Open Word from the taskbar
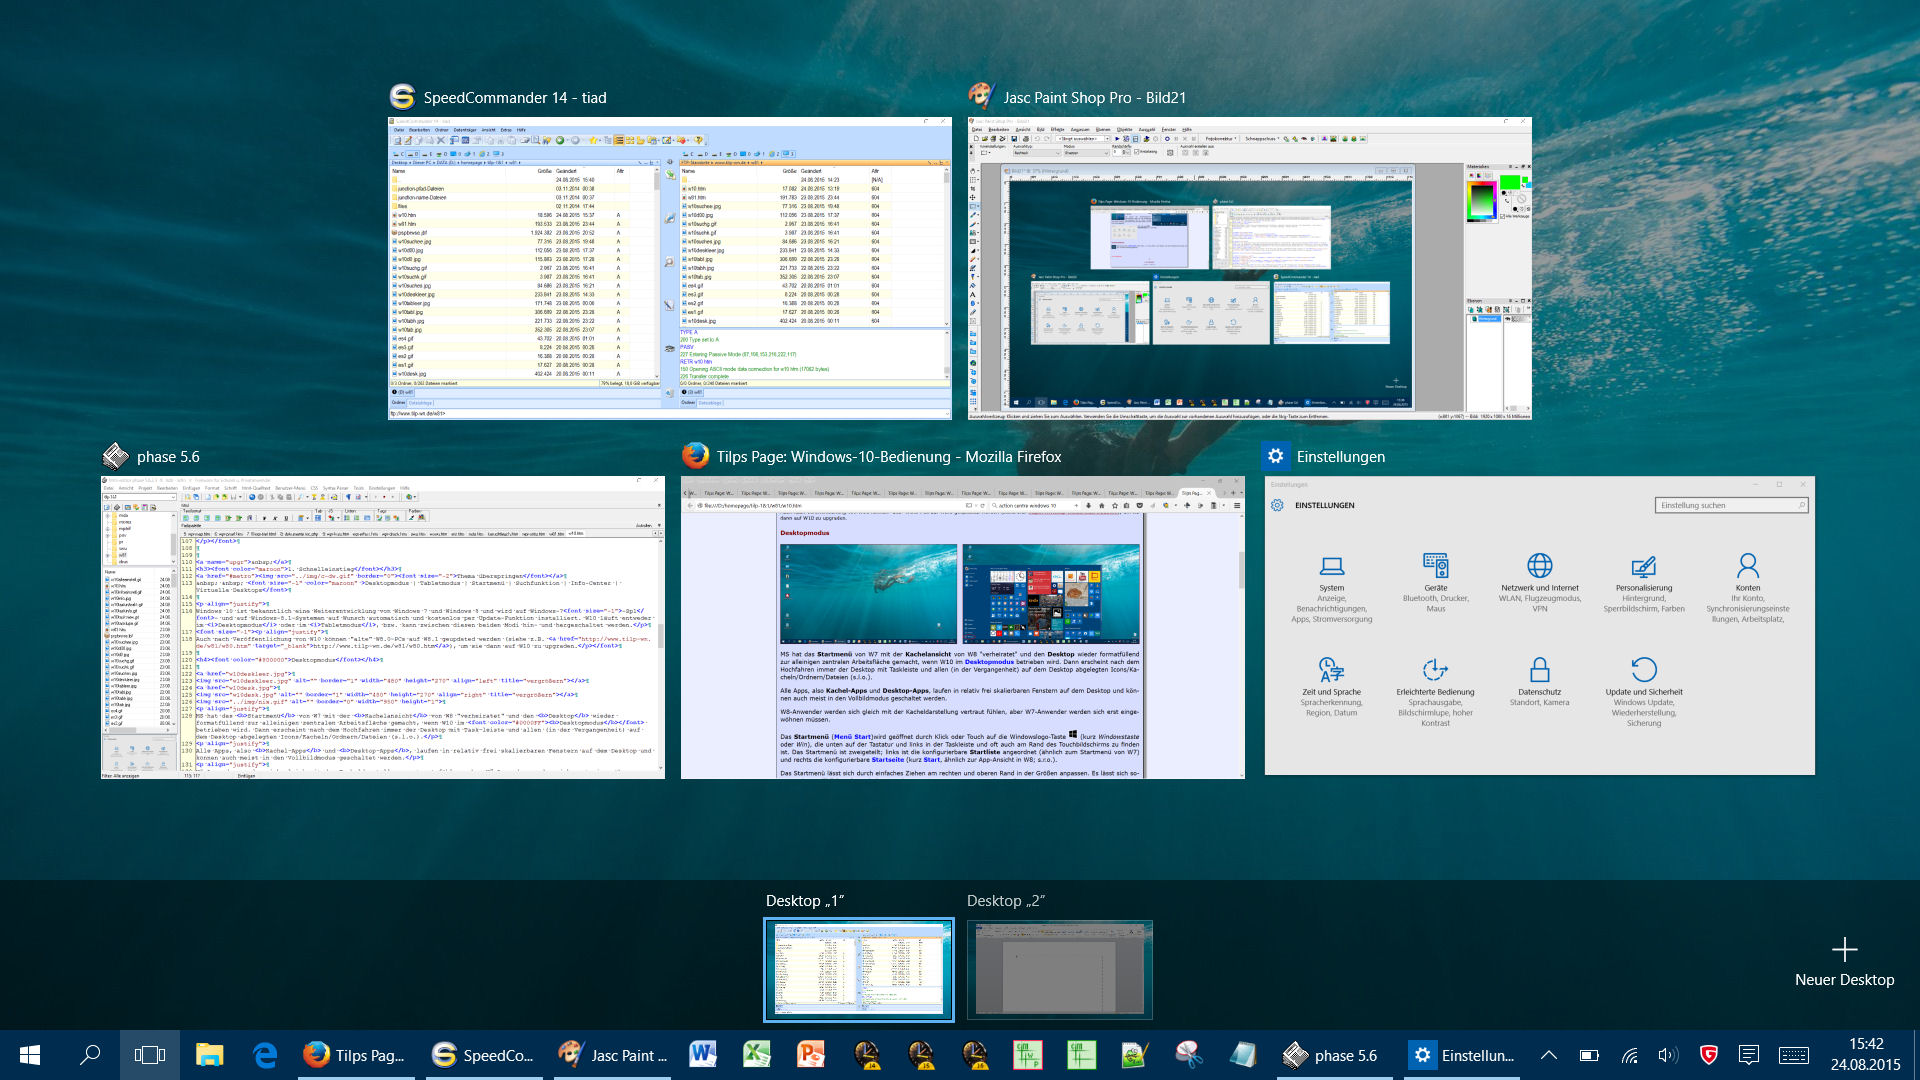1920x1080 pixels. (702, 1055)
